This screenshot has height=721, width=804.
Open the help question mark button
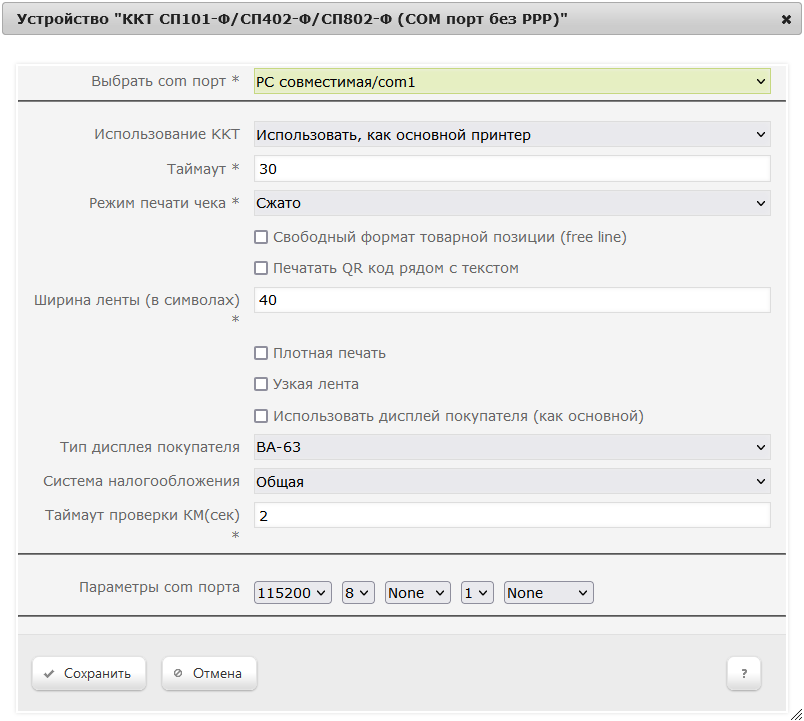coord(743,673)
